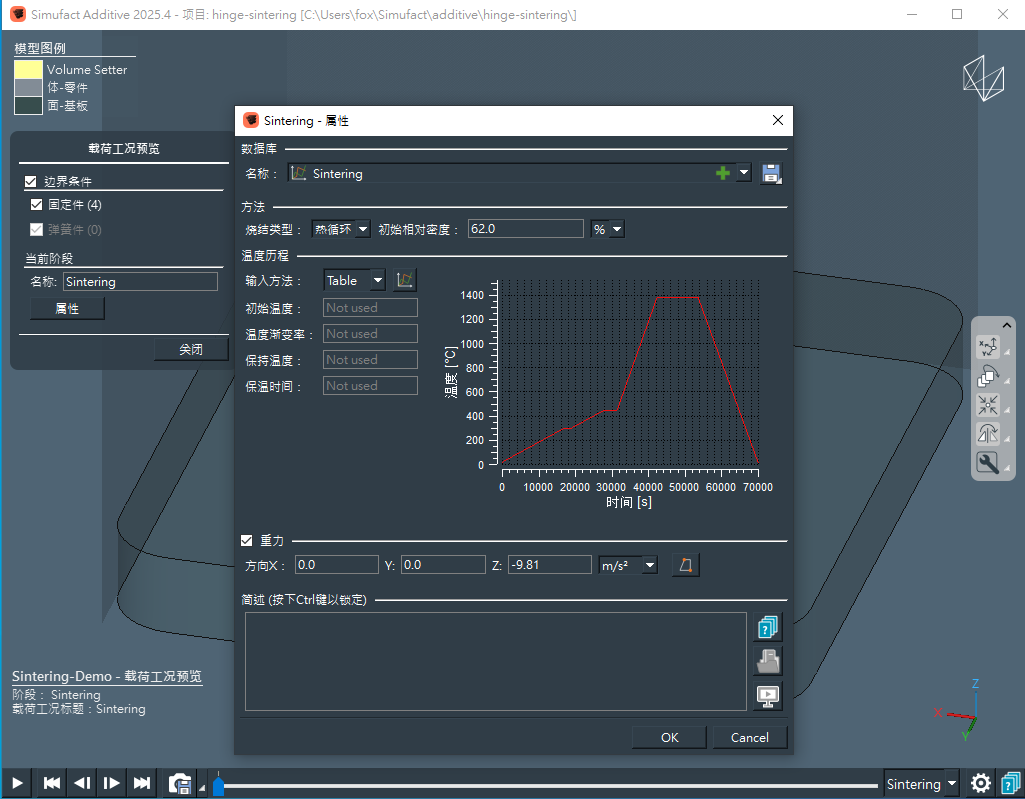This screenshot has width=1025, height=799.
Task: Step one frame backward
Action: pos(82,783)
